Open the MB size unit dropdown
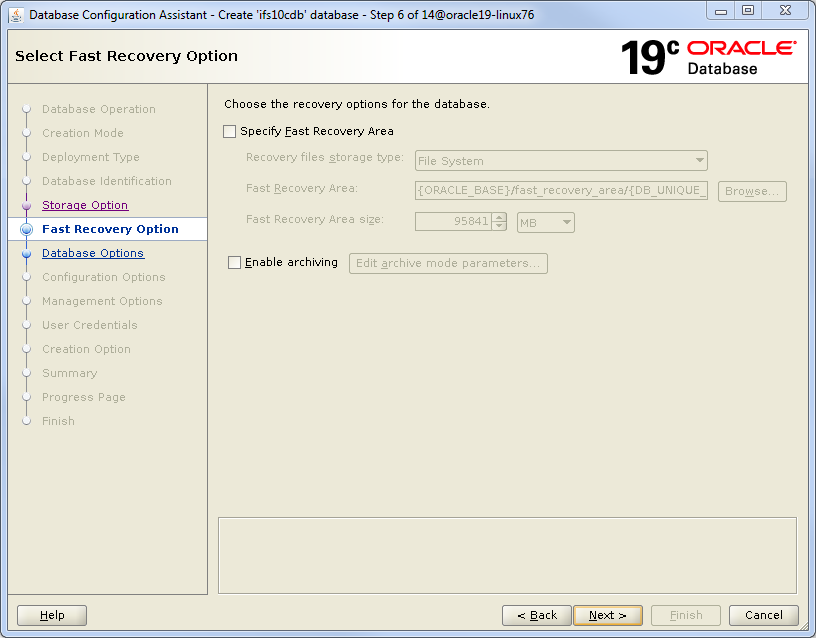This screenshot has height=638, width=816. [545, 223]
